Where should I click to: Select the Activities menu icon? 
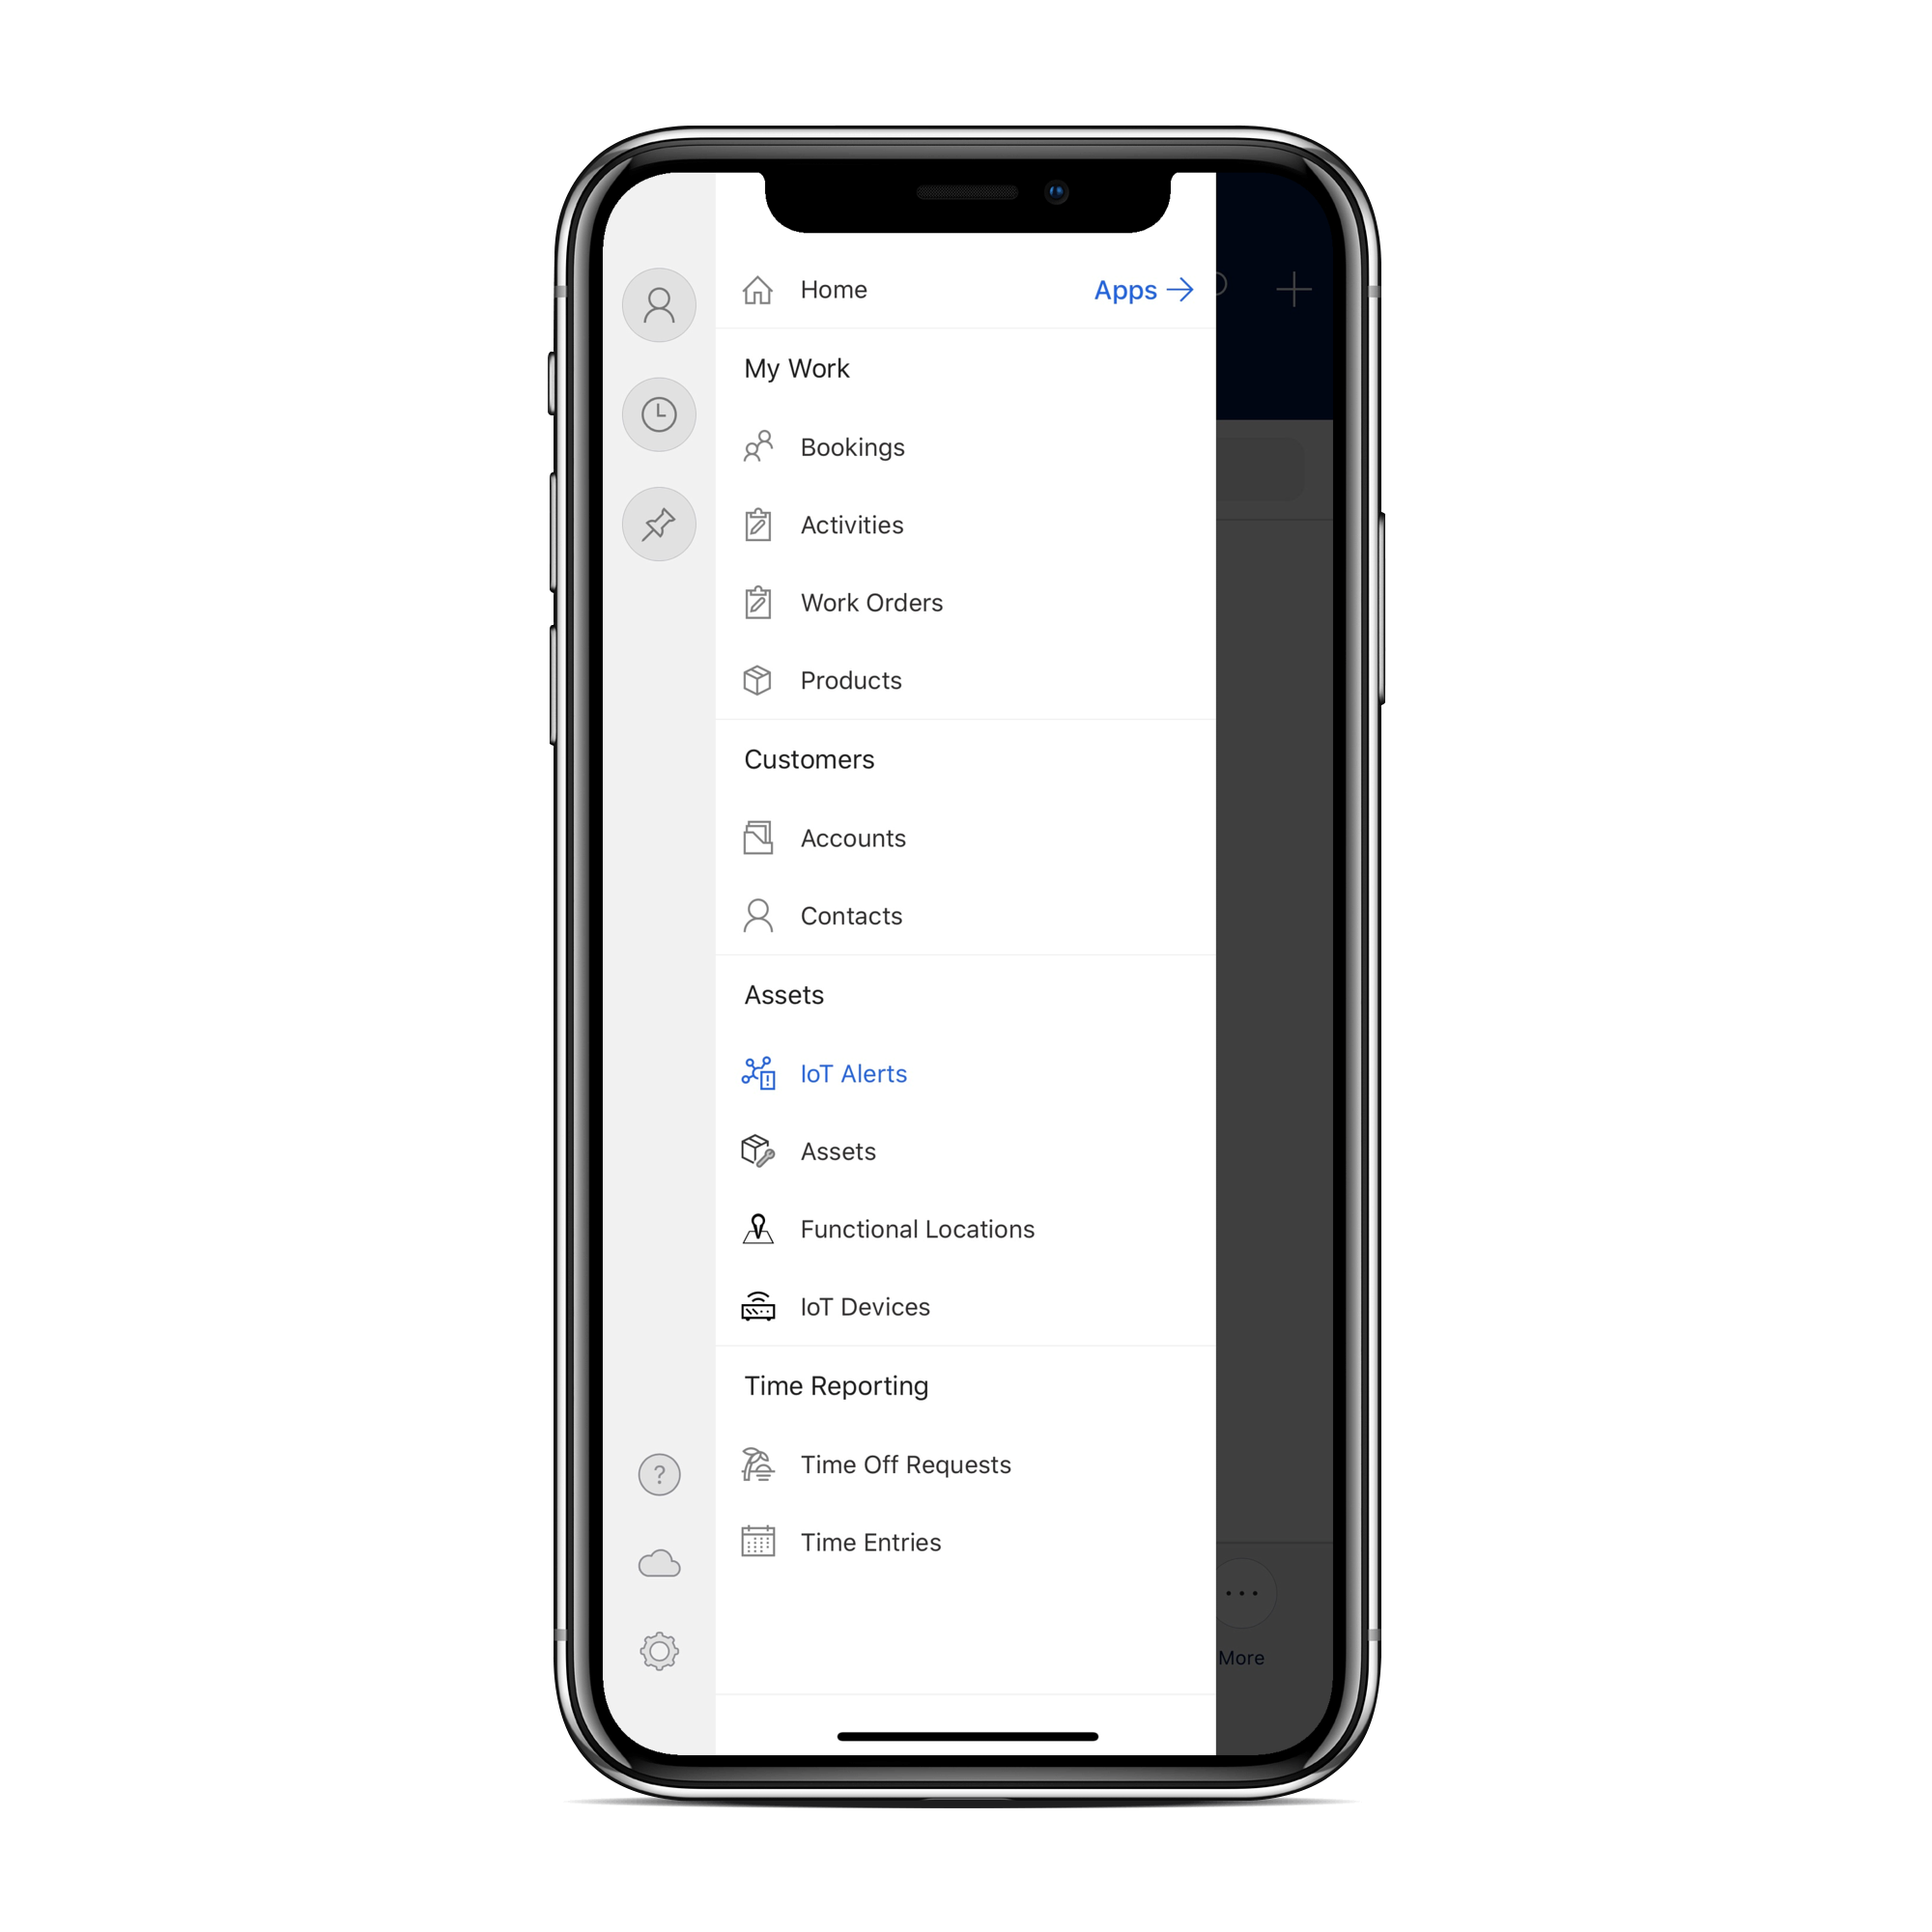755,526
